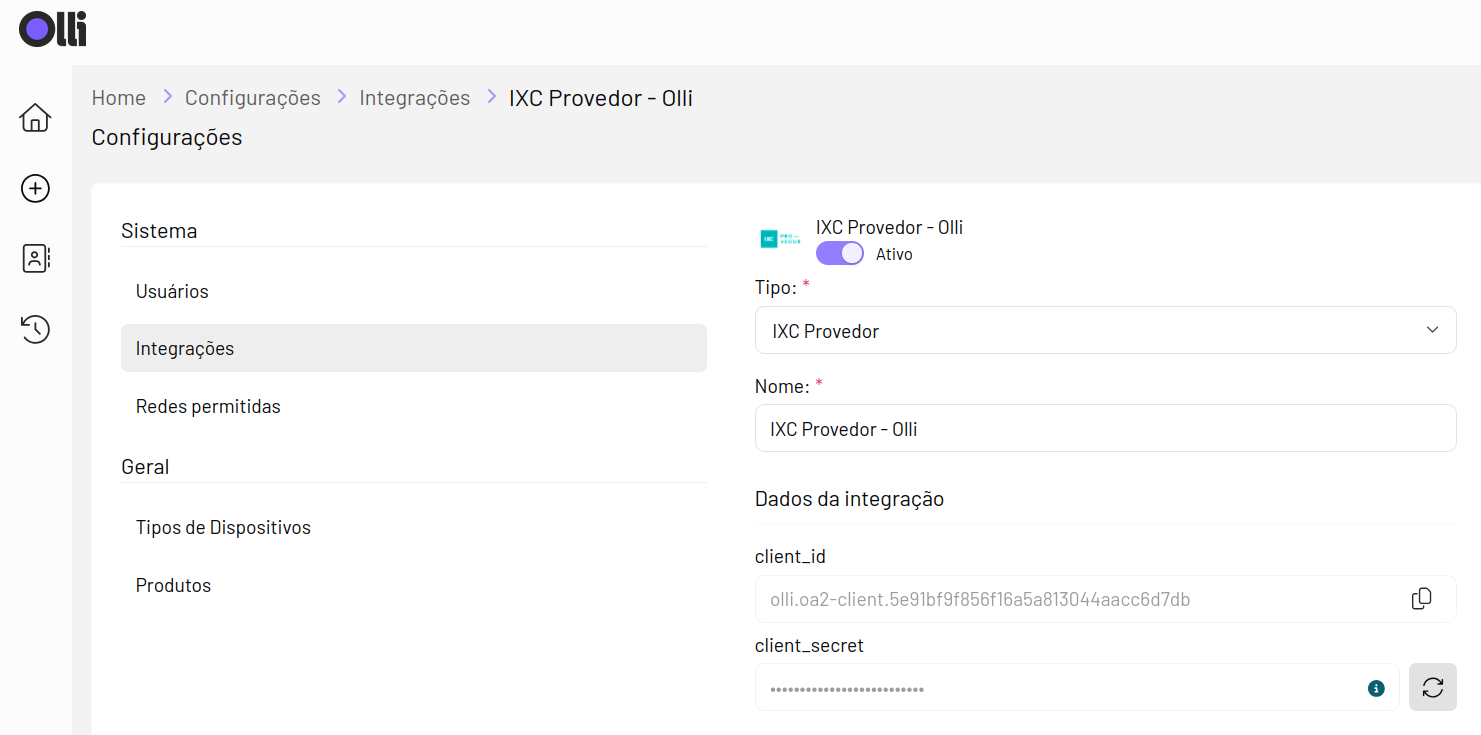Screen dimensions: 1481x735
Task: Open the Home icon in sidebar
Action: [x=35, y=117]
